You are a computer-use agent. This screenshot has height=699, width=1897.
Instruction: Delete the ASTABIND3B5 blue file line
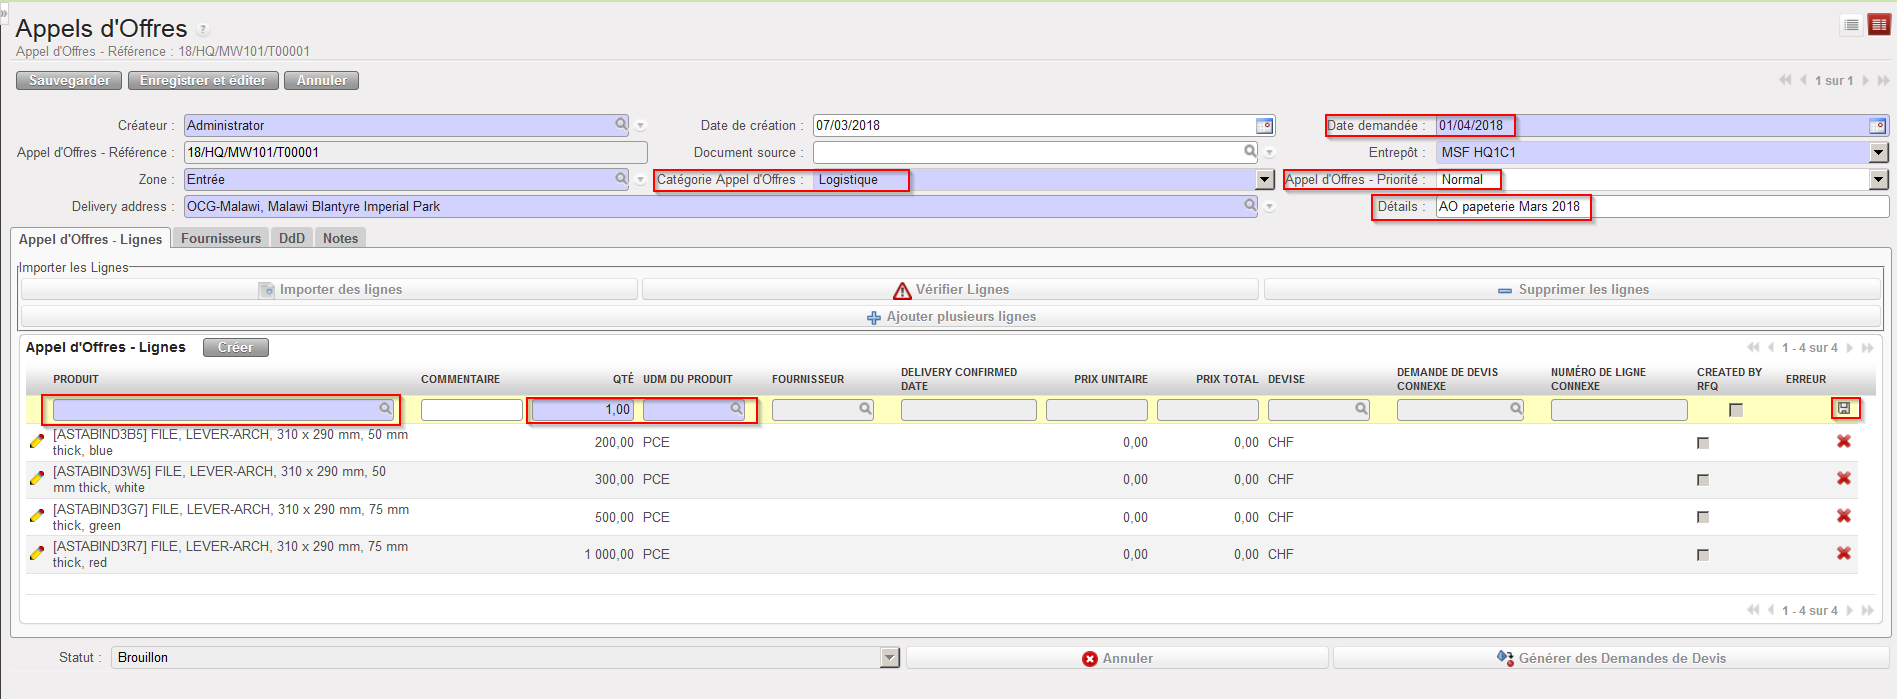(x=1843, y=442)
